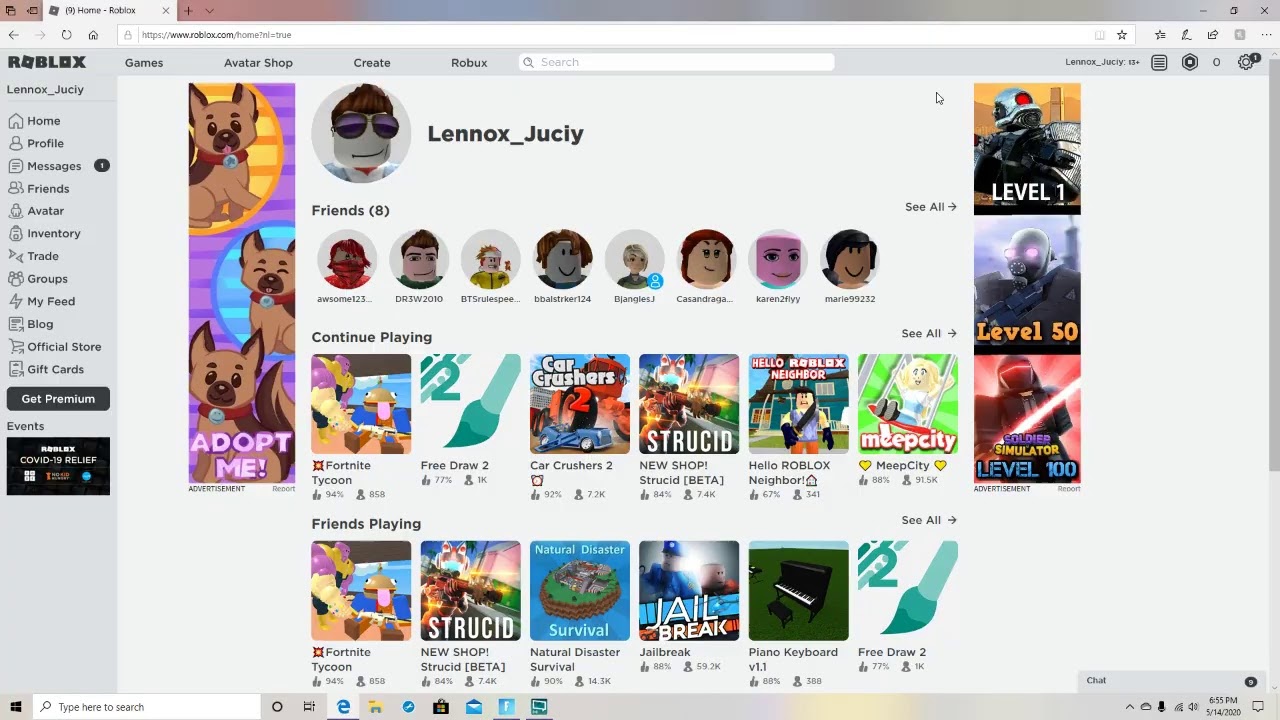
Task: Go to Friends in the sidebar
Action: [x=39, y=188]
